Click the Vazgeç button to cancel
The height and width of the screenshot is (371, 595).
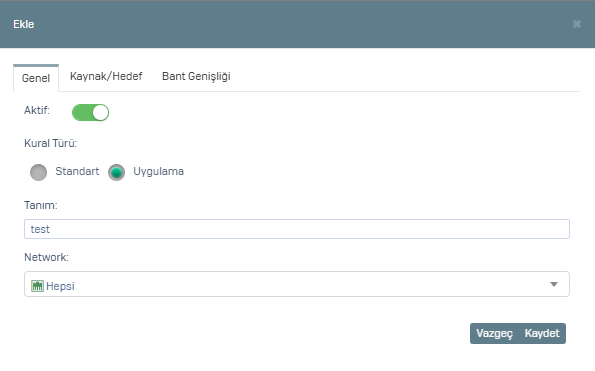point(494,333)
